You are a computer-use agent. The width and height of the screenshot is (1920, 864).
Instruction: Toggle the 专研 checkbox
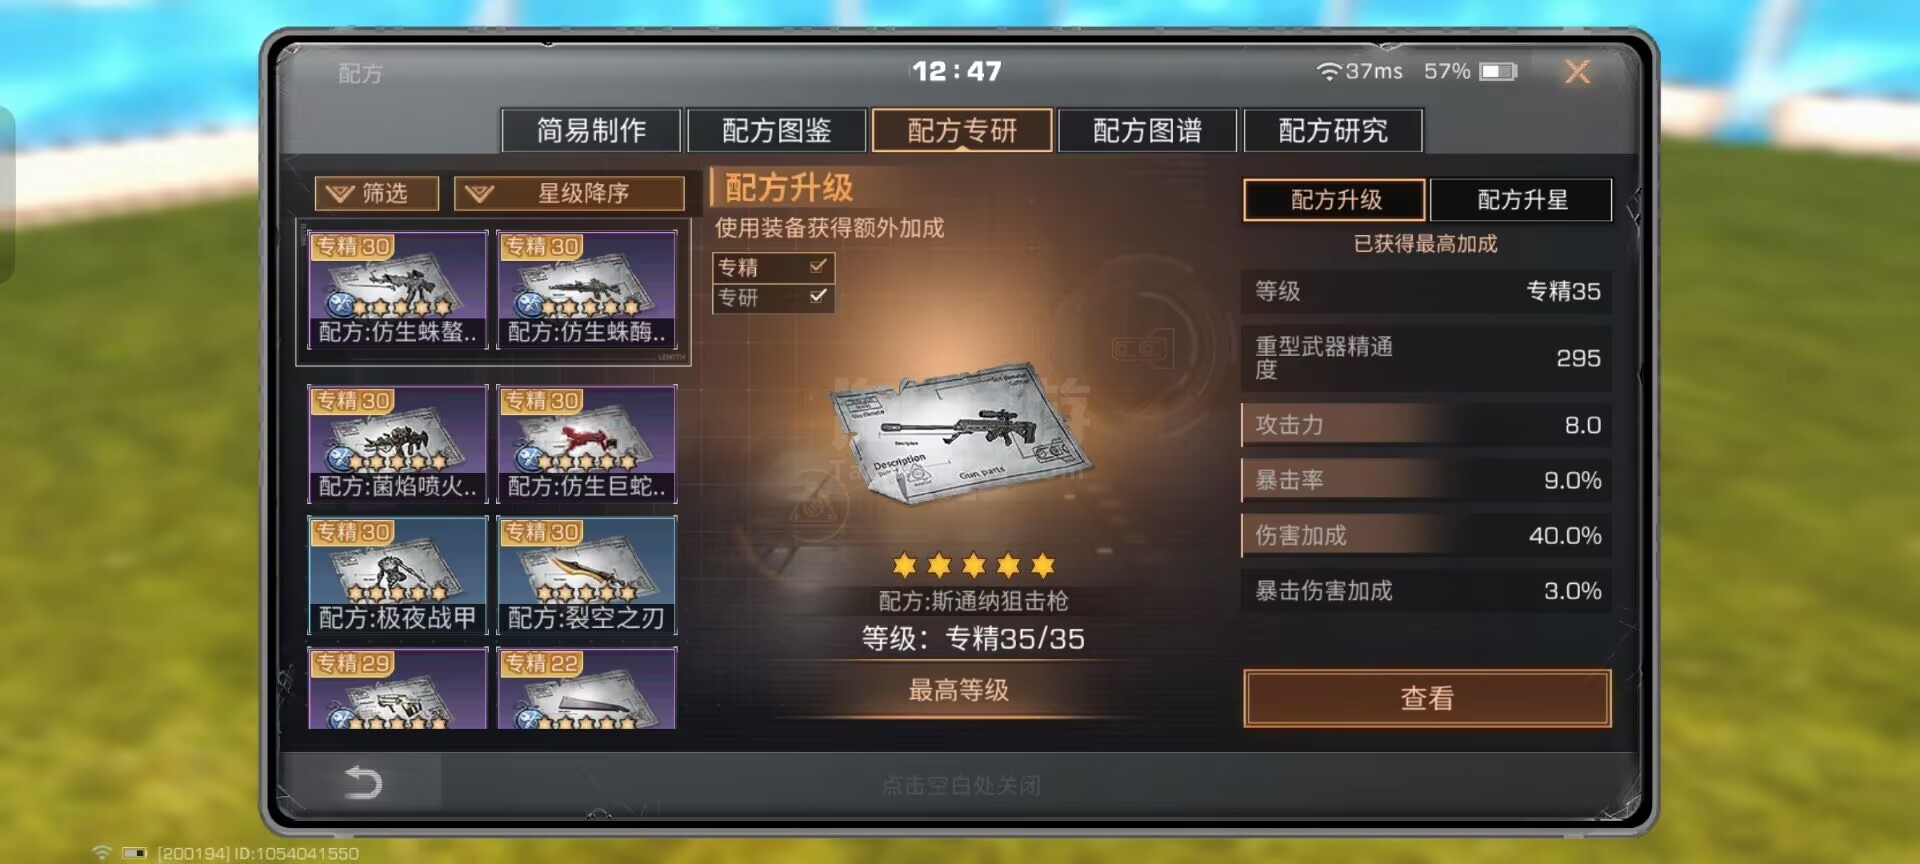818,296
